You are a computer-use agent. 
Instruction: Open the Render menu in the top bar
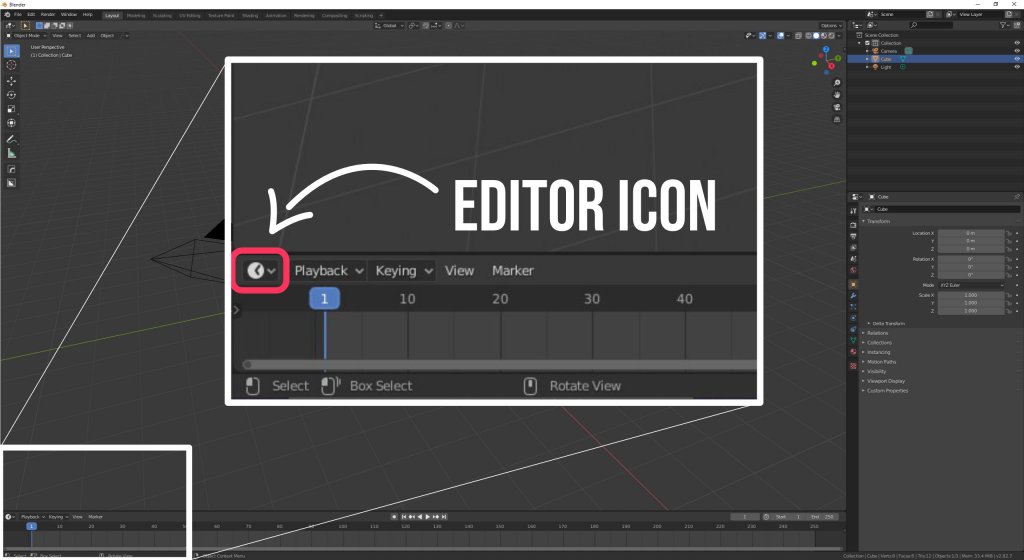pyautogui.click(x=46, y=15)
